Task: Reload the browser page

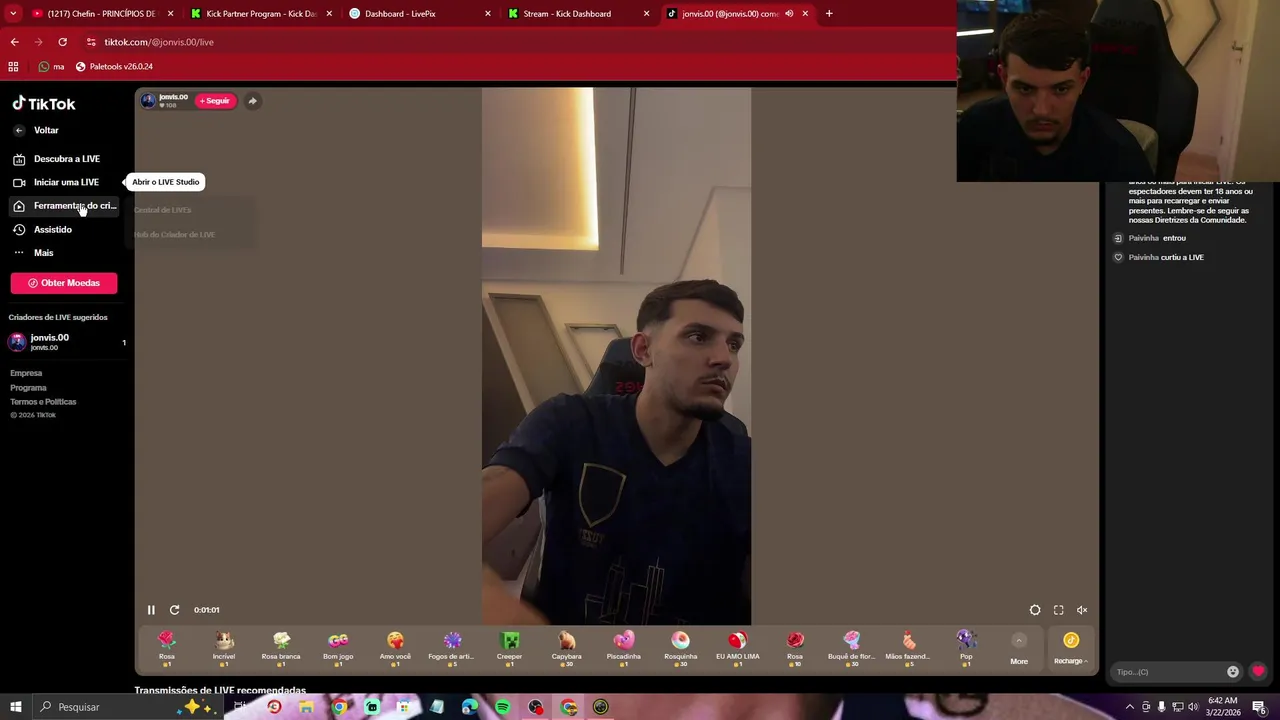Action: point(62,42)
